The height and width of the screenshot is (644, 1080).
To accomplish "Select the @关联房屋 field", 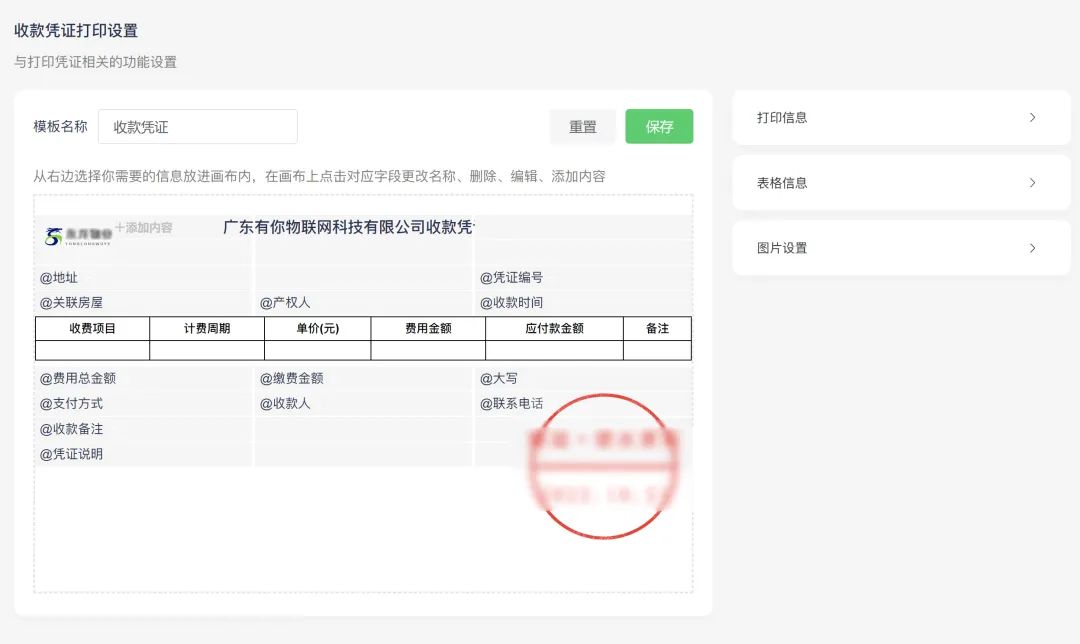I will [71, 303].
